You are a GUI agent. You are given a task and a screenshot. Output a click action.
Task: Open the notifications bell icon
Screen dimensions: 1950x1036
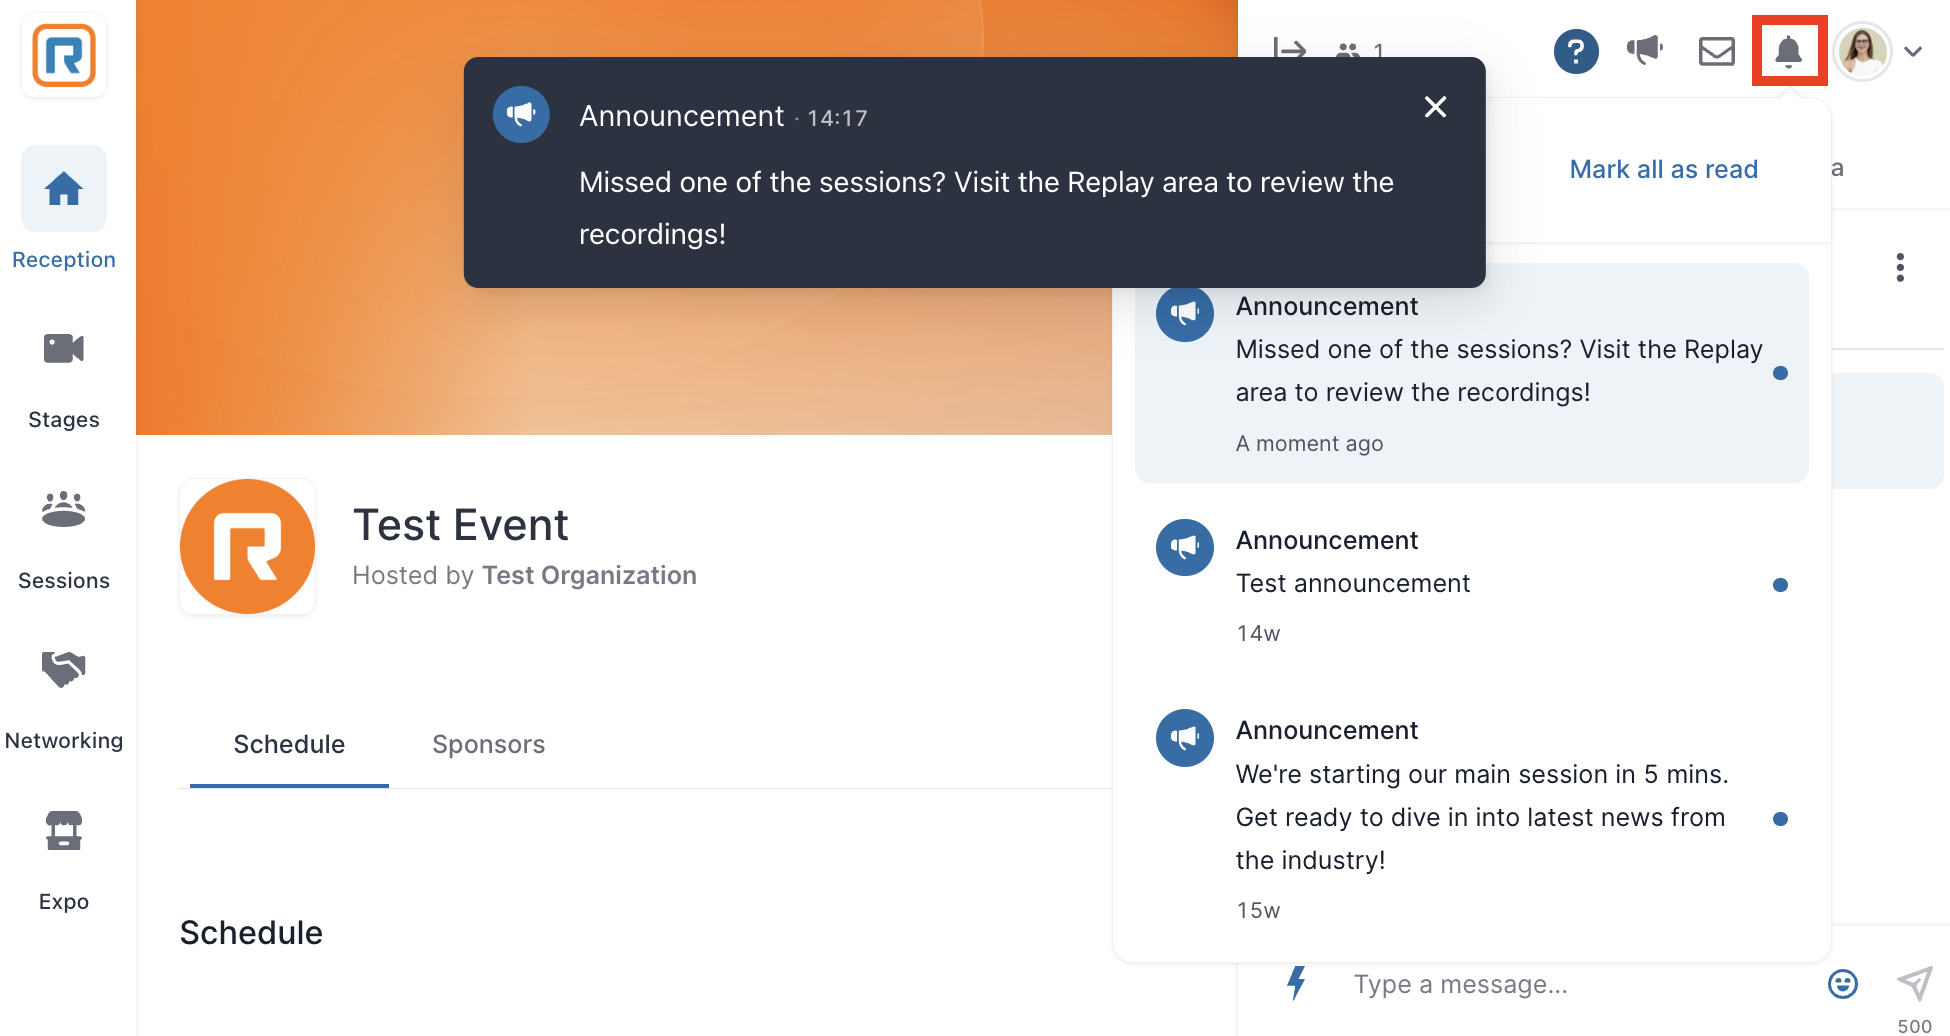[x=1788, y=51]
